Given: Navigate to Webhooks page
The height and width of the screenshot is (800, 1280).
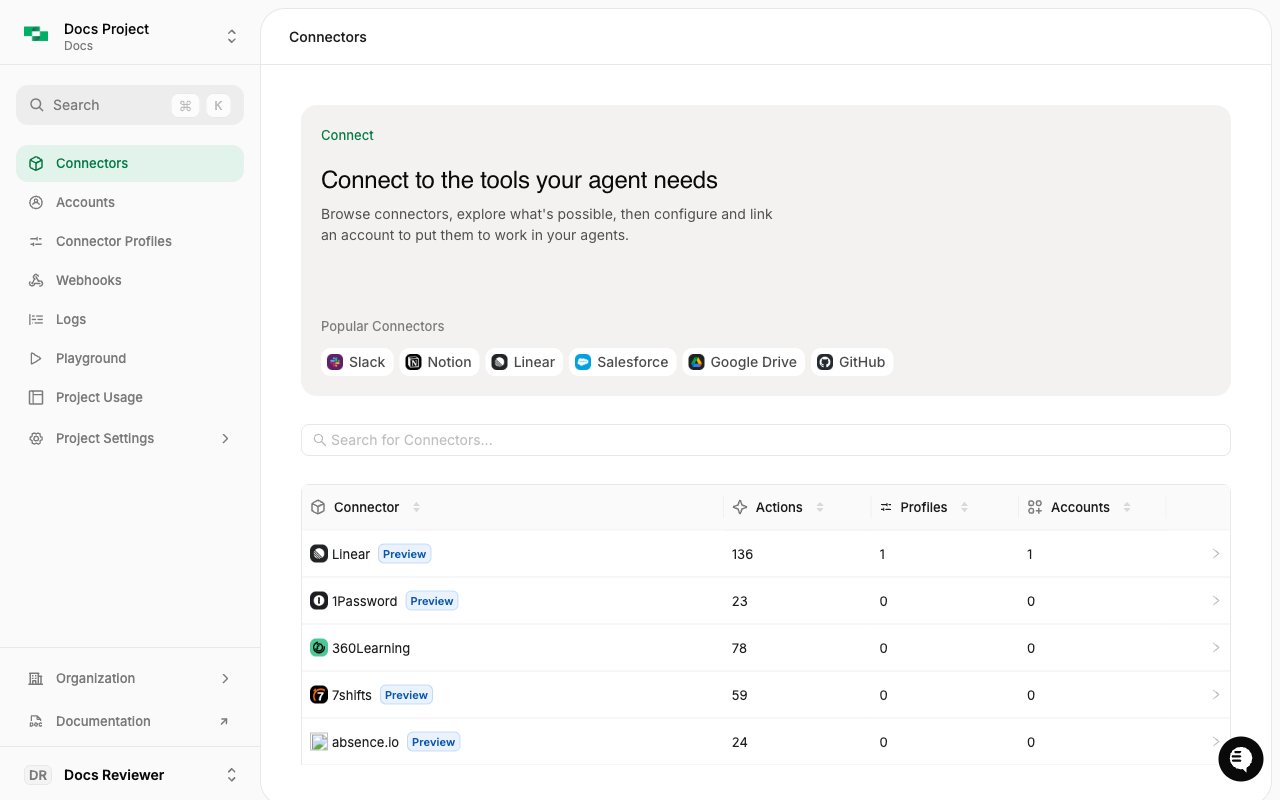Looking at the screenshot, I should pos(130,280).
